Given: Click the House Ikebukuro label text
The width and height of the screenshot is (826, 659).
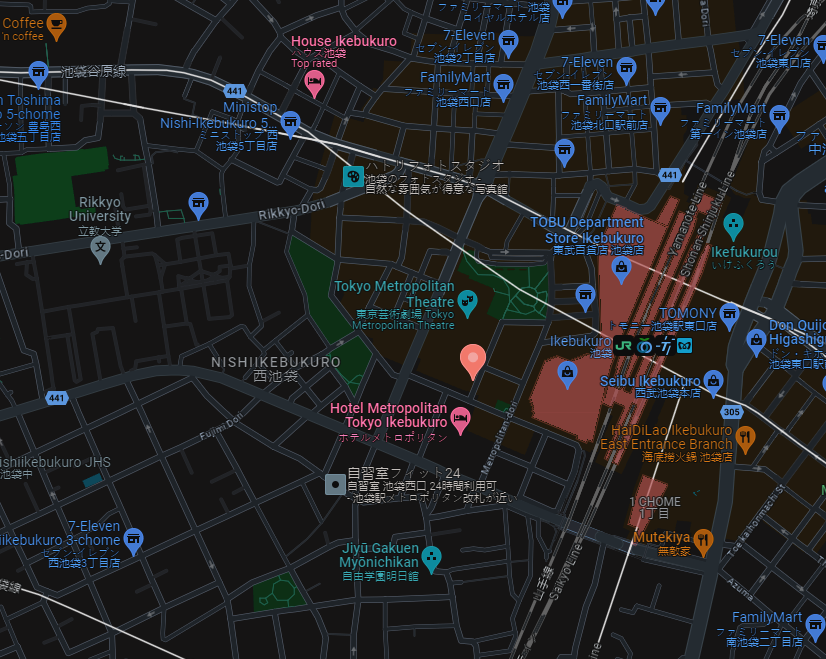Looking at the screenshot, I should 343,41.
